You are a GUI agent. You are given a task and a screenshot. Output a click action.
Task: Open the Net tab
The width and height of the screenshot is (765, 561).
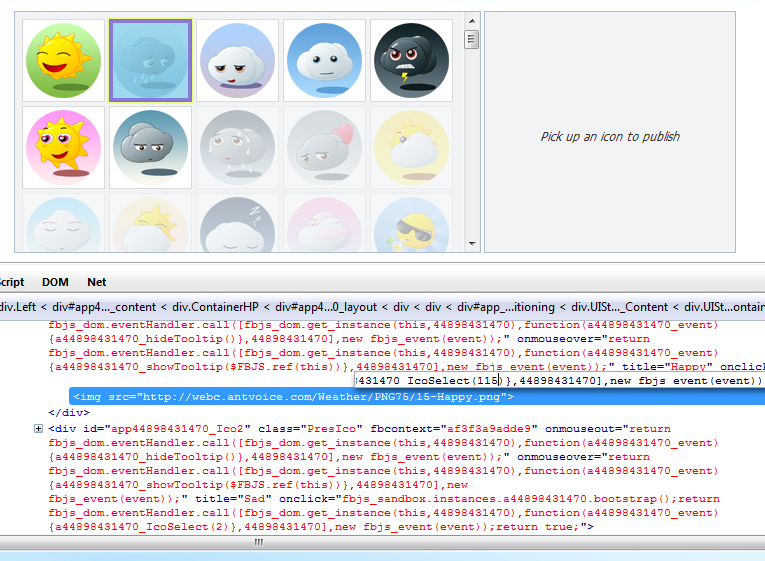click(97, 282)
